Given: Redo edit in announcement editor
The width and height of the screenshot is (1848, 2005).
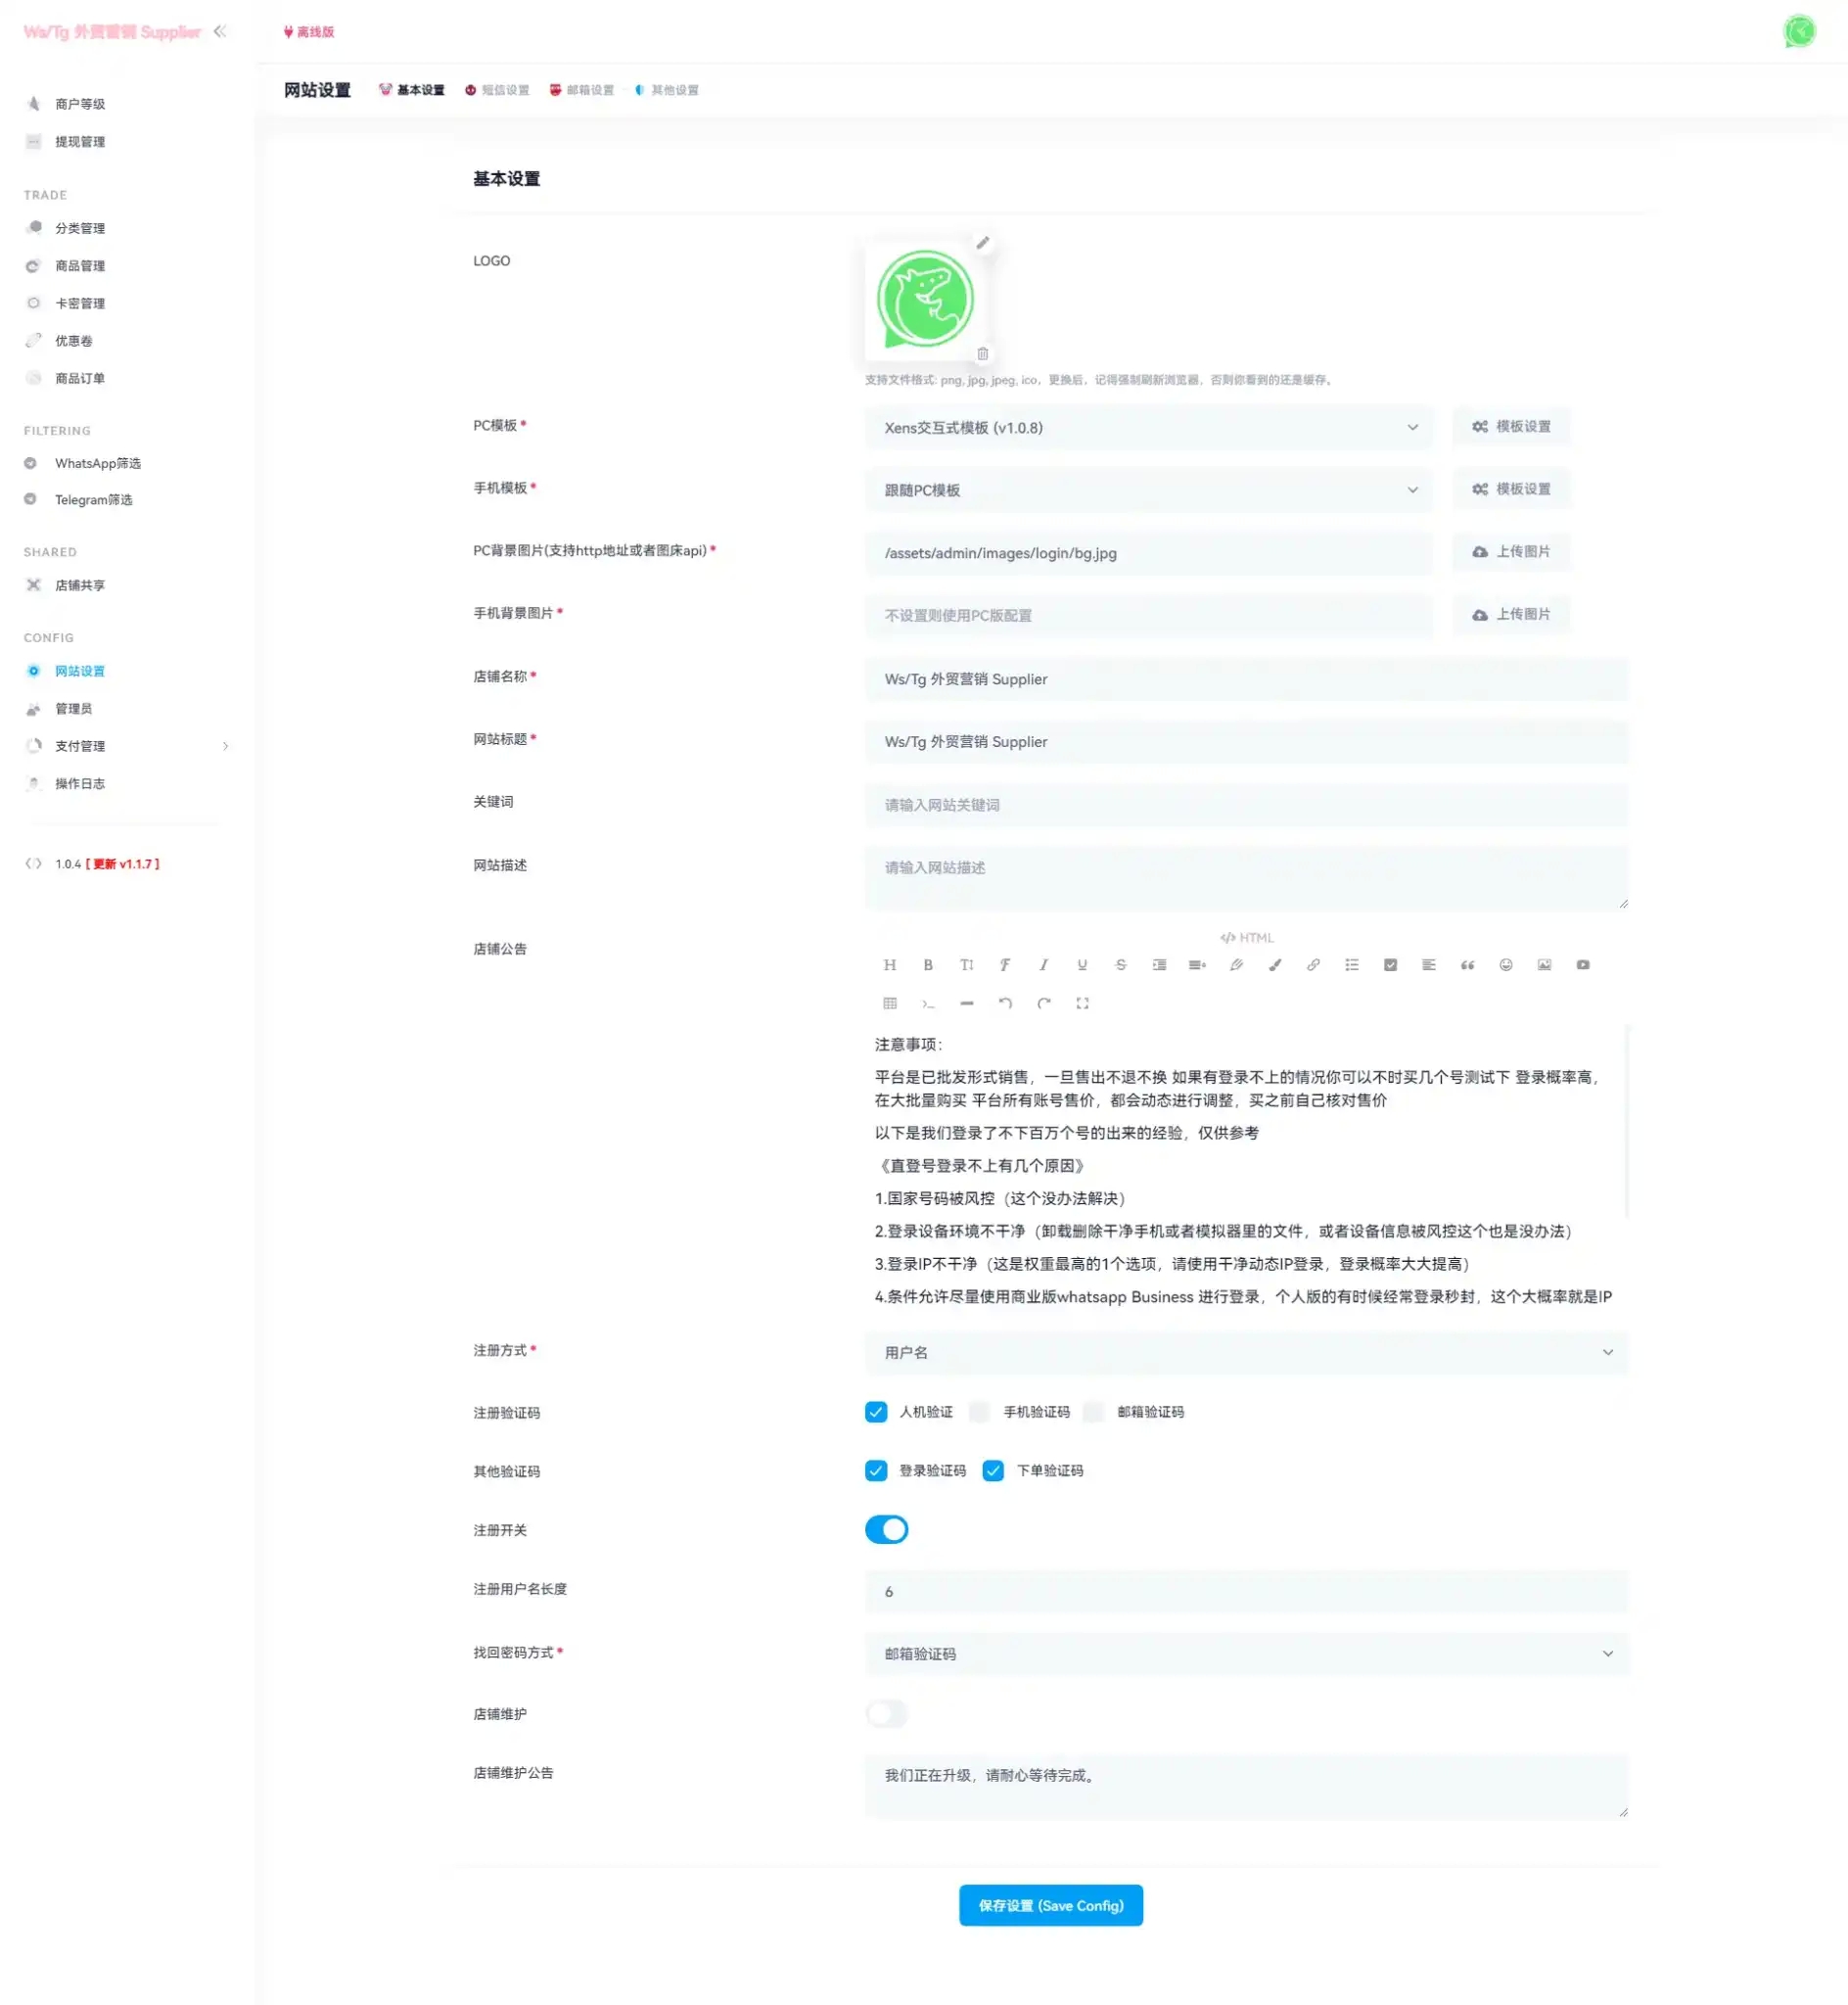Looking at the screenshot, I should tap(1043, 1003).
